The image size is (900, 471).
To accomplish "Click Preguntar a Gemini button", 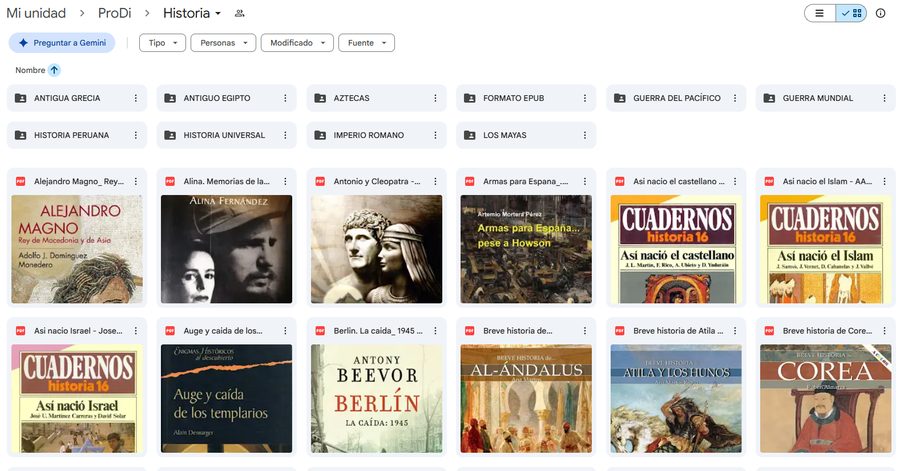I will 62,42.
